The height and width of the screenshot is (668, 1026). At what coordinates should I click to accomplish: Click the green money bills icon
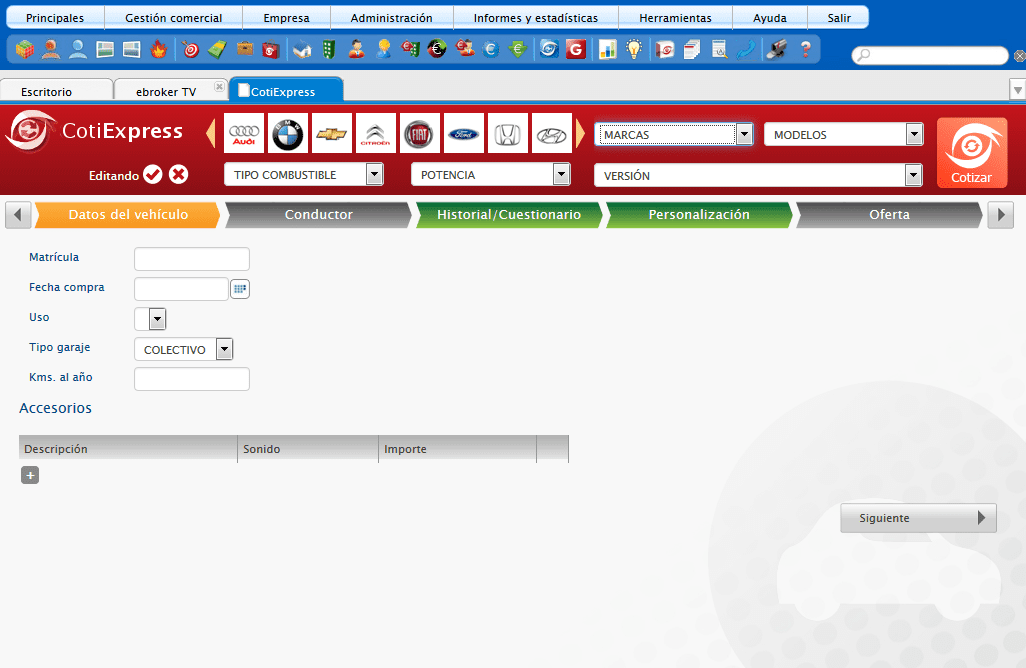pos(217,49)
